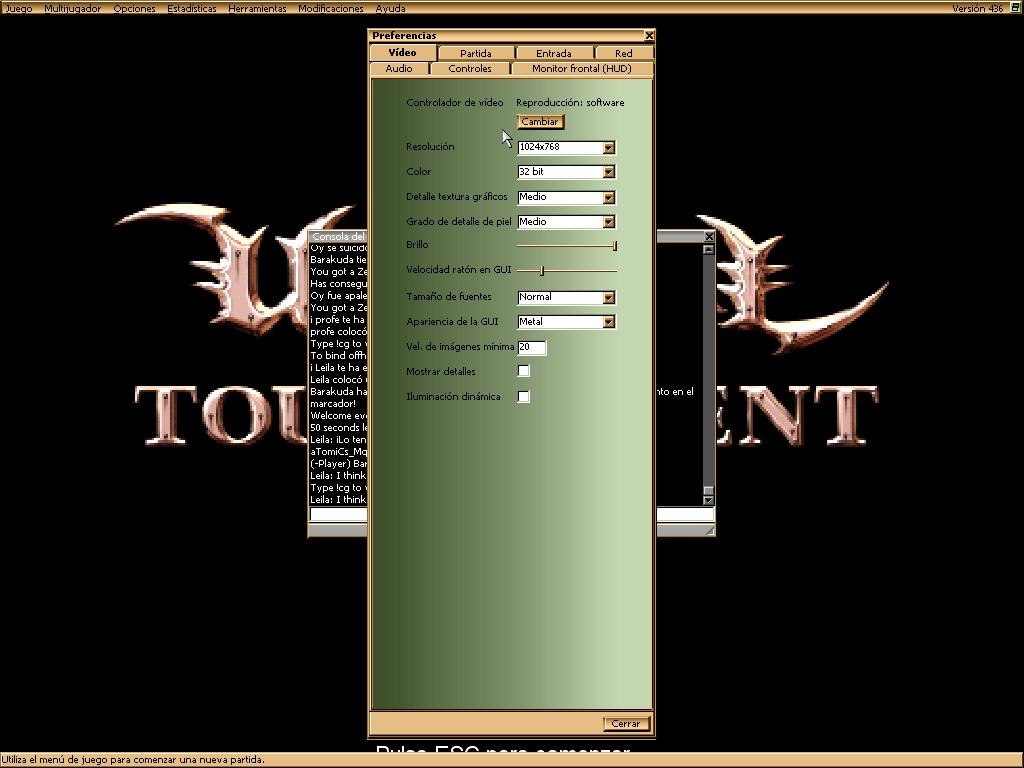Click the console line starting "Leila colocó"
The image size is (1024, 768).
pos(338,379)
